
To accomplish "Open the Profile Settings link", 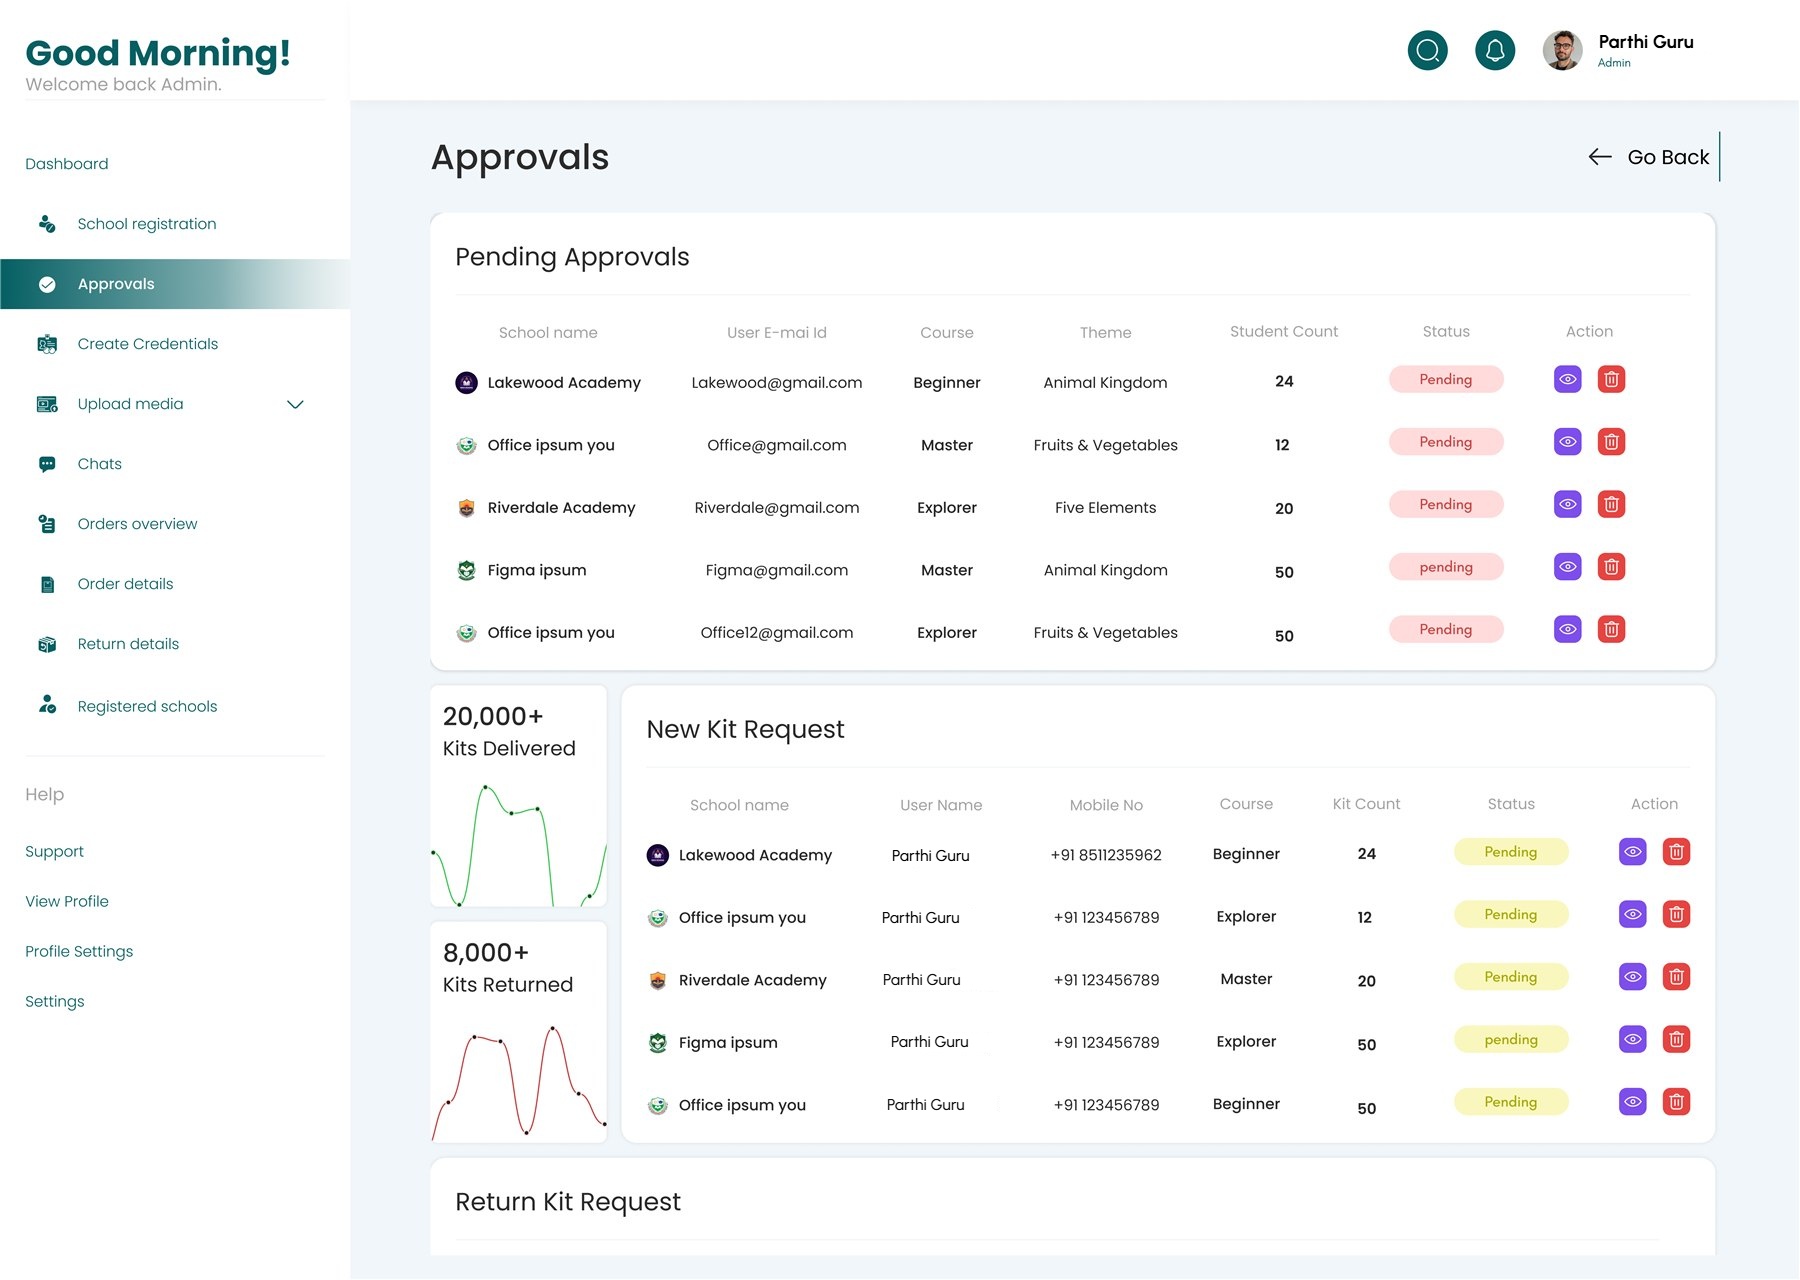I will tap(79, 951).
